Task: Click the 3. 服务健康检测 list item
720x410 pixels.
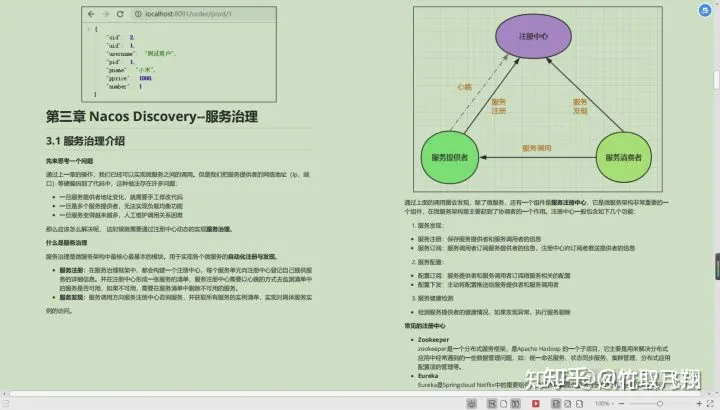Action: [x=432, y=298]
